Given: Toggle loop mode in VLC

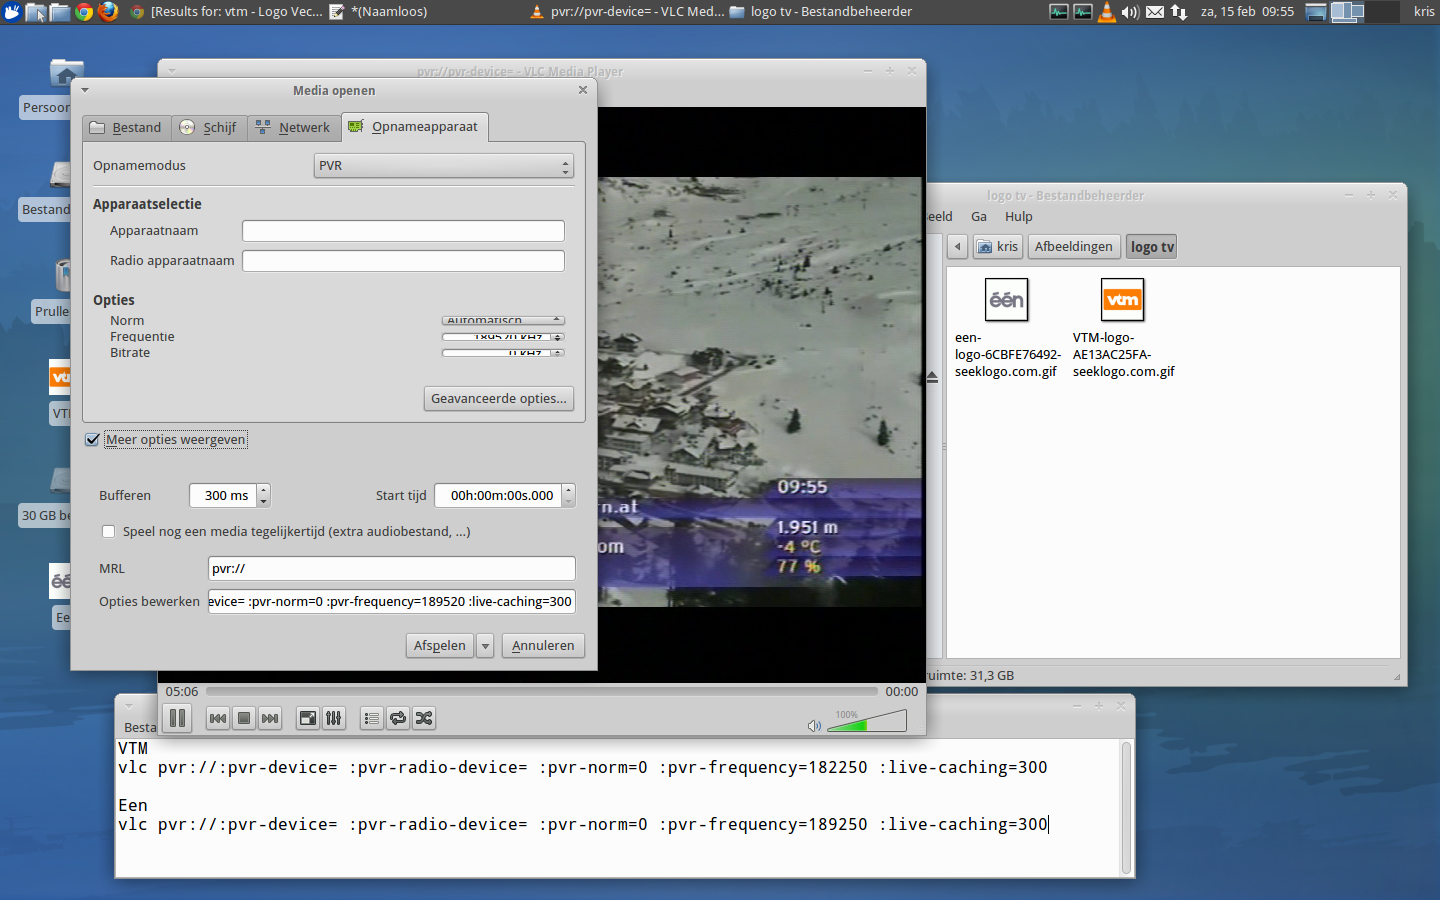Looking at the screenshot, I should coord(398,718).
